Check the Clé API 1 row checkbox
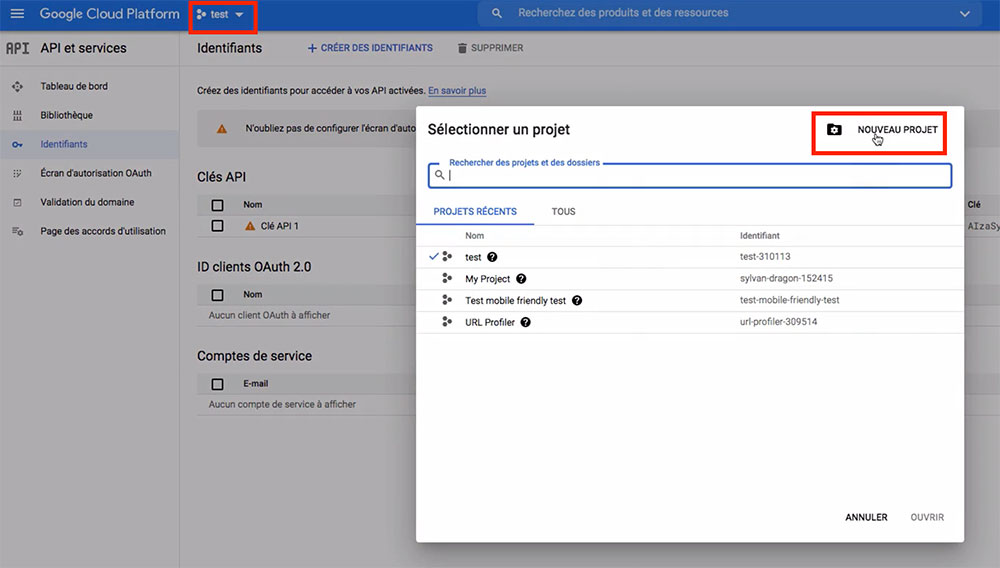This screenshot has width=1000, height=568. [217, 226]
